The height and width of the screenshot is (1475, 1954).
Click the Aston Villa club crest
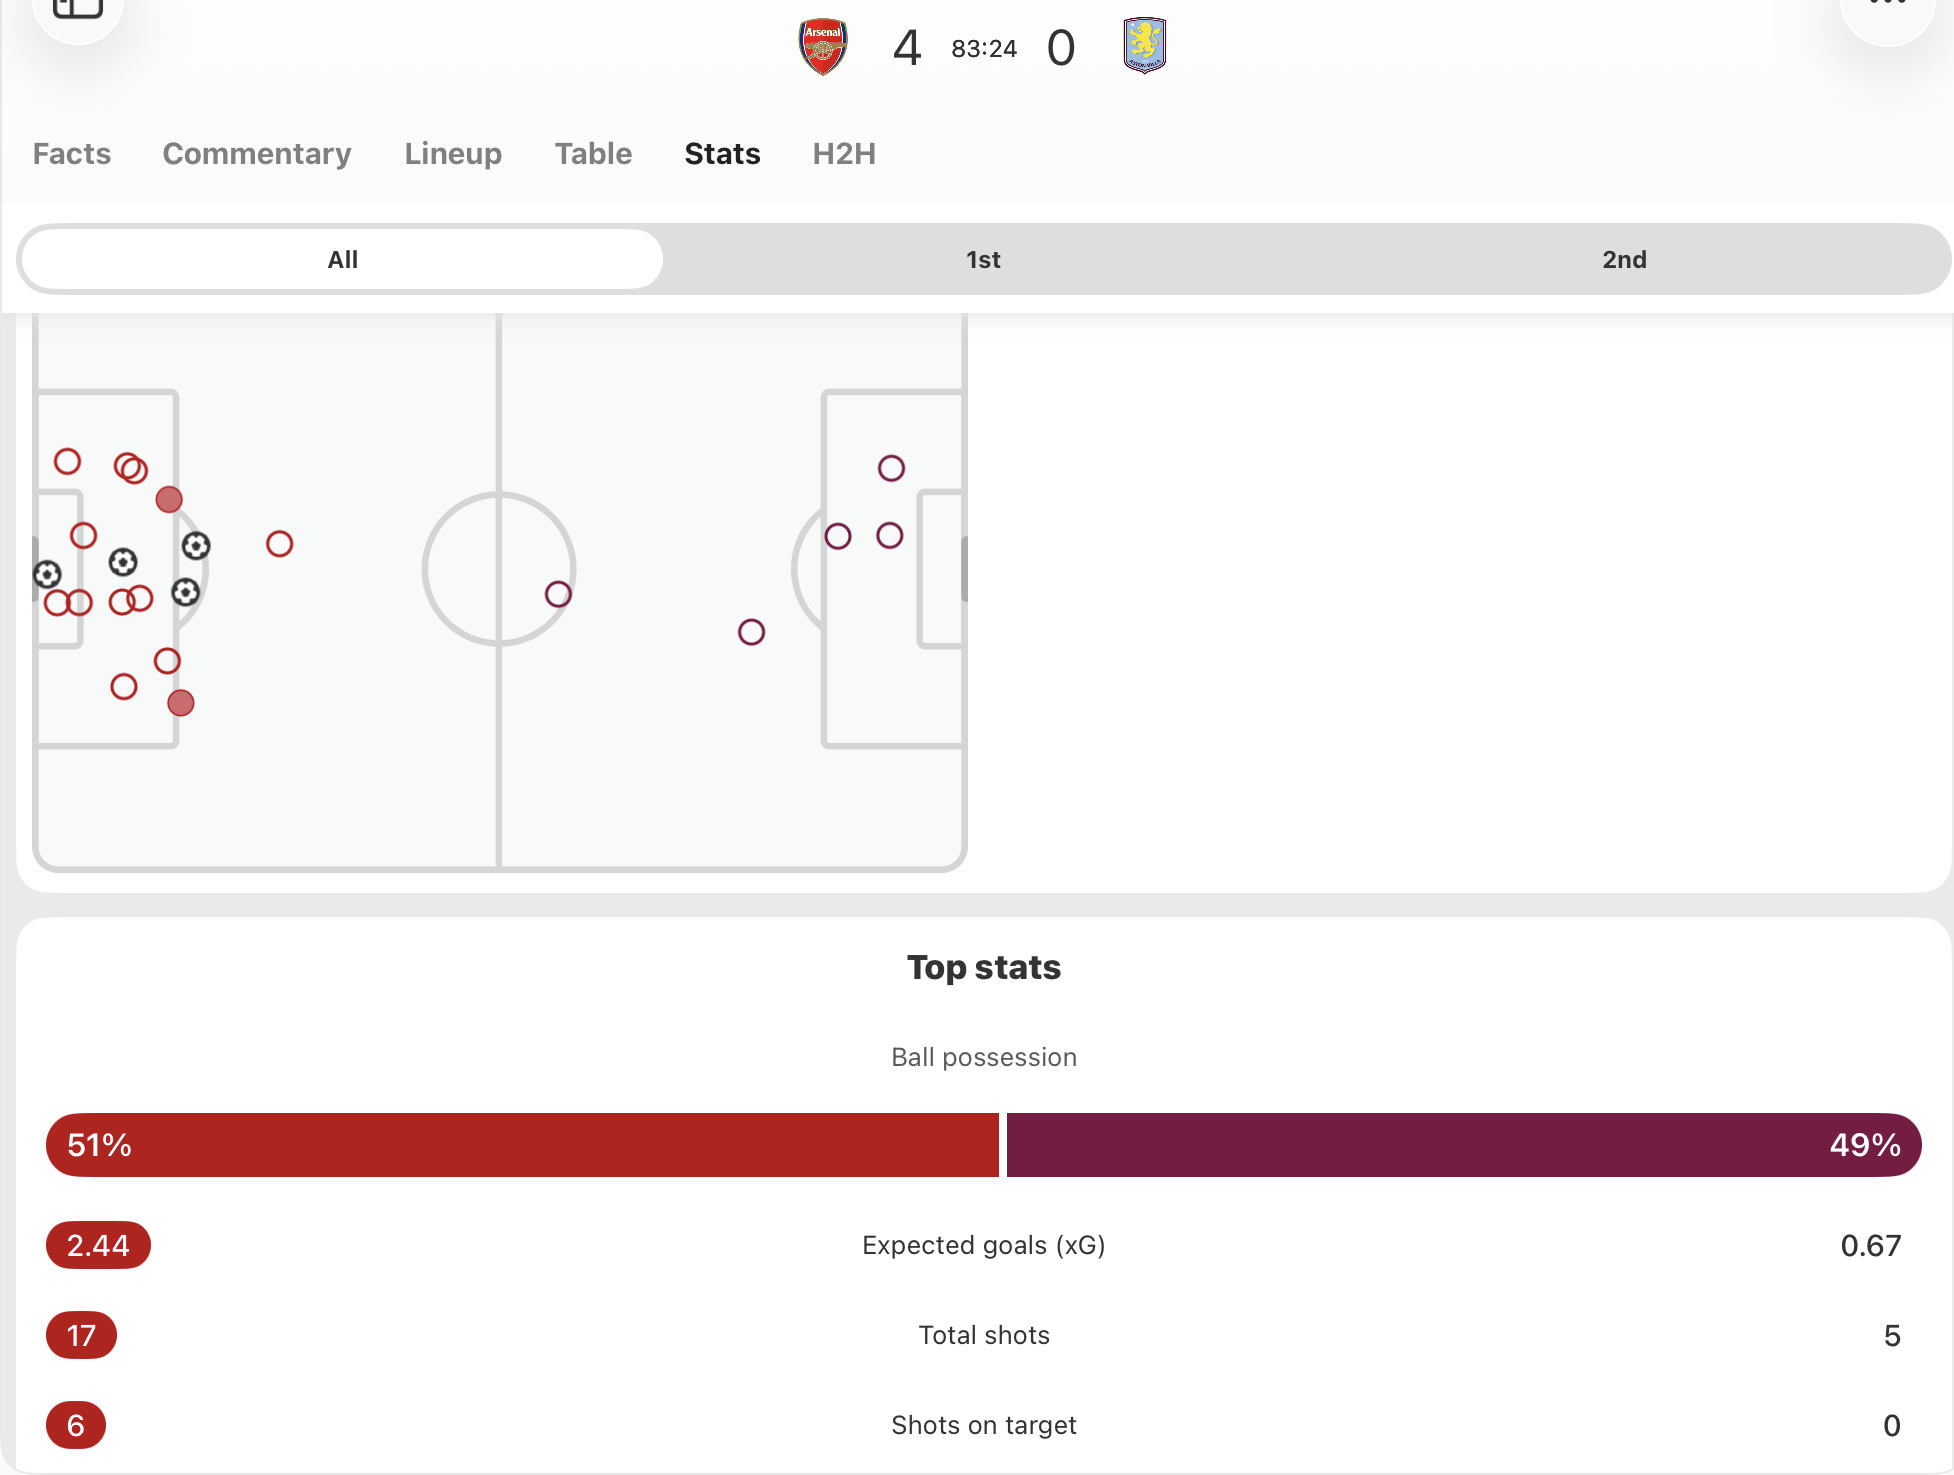[1144, 46]
